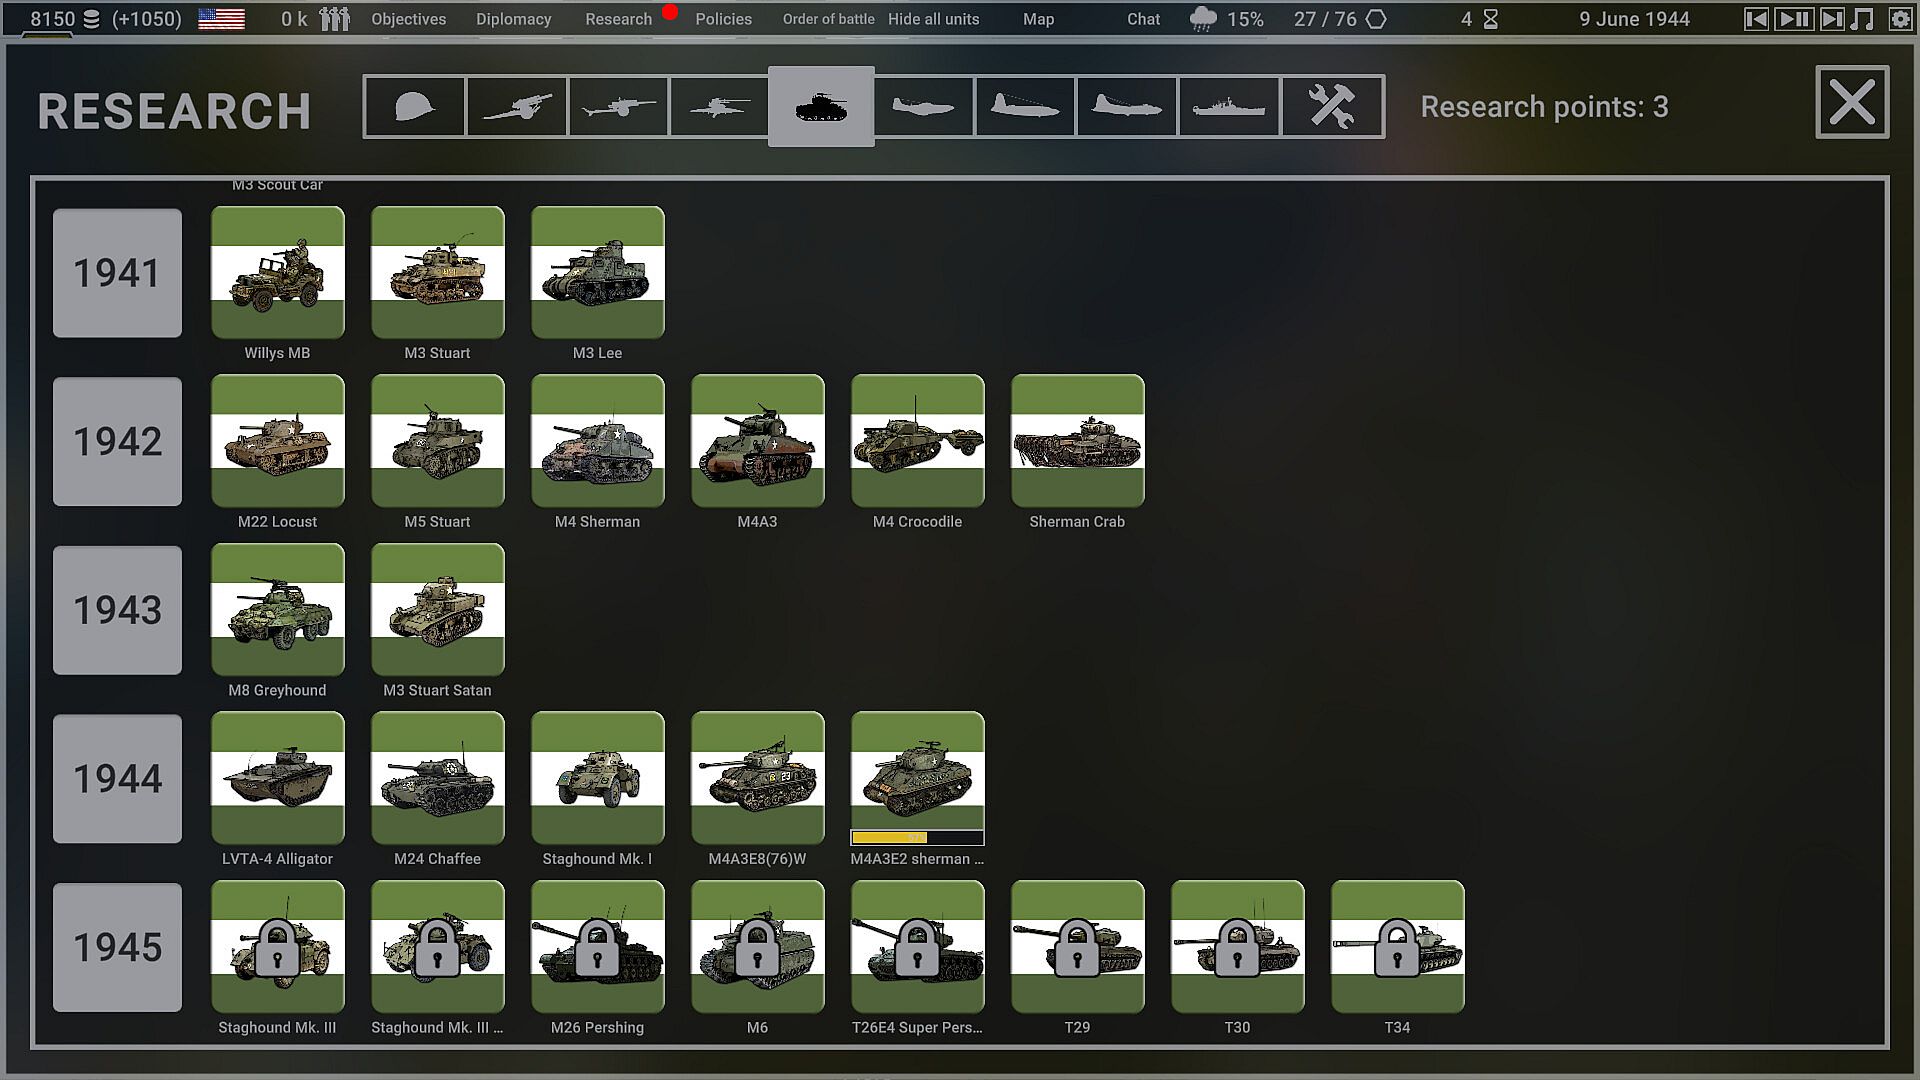Select the M26 Pershing locked tank
Screen dimensions: 1920x1080
point(597,946)
